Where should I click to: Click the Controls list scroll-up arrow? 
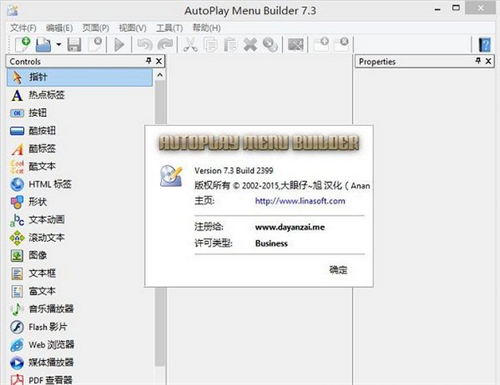160,75
